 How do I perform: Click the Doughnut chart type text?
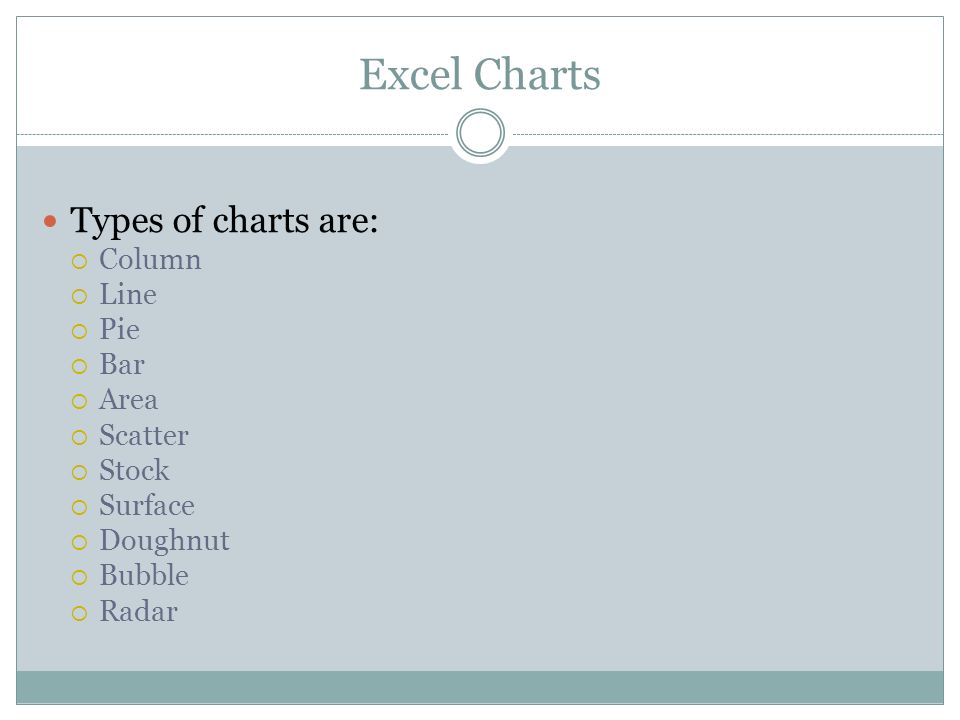pos(164,541)
